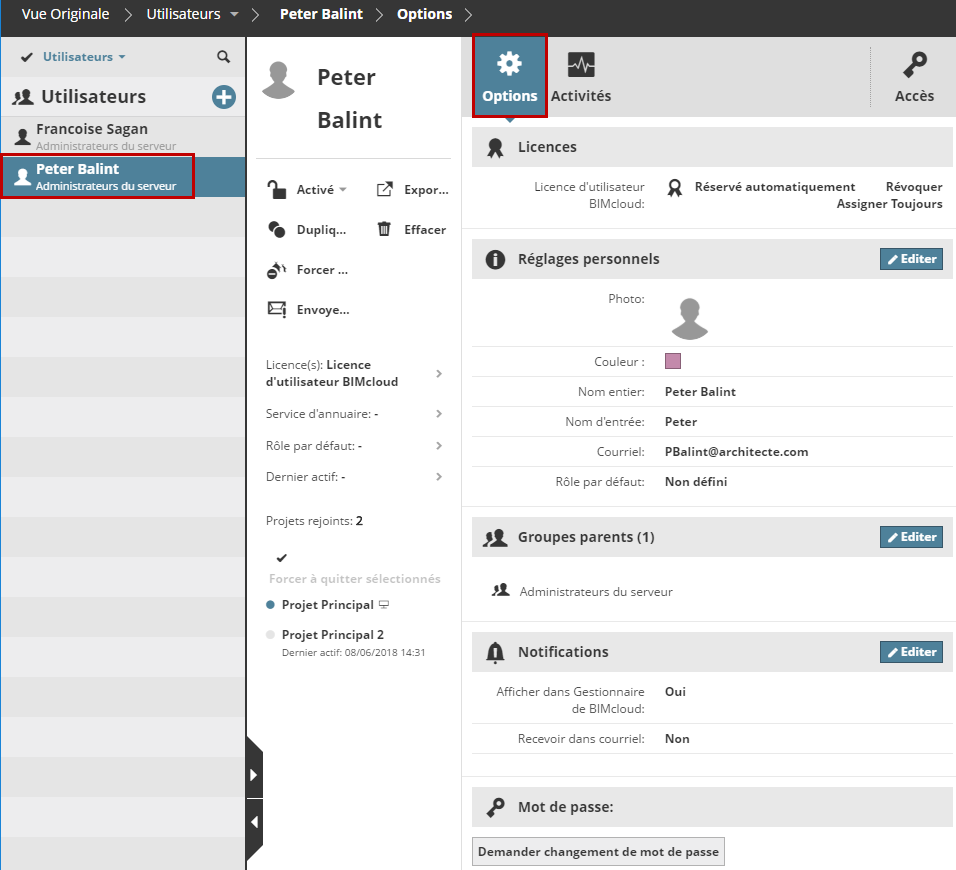Click the Dupliquer icon
This screenshot has width=956, height=870.
(x=277, y=229)
